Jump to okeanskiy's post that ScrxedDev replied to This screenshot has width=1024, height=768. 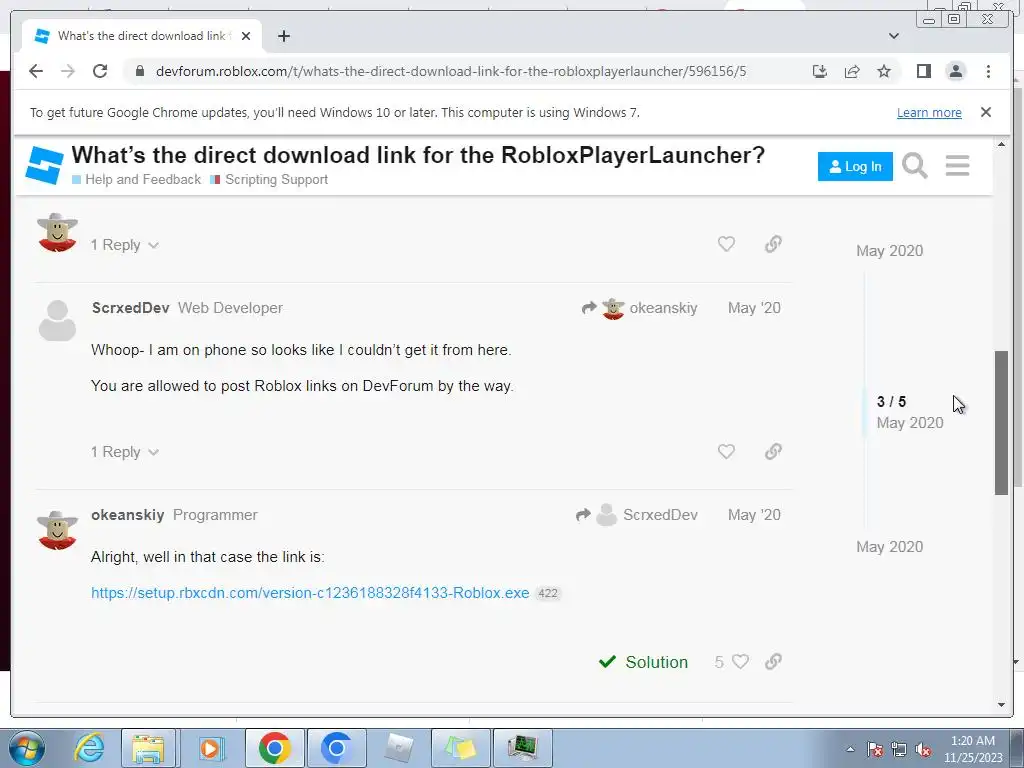640,308
